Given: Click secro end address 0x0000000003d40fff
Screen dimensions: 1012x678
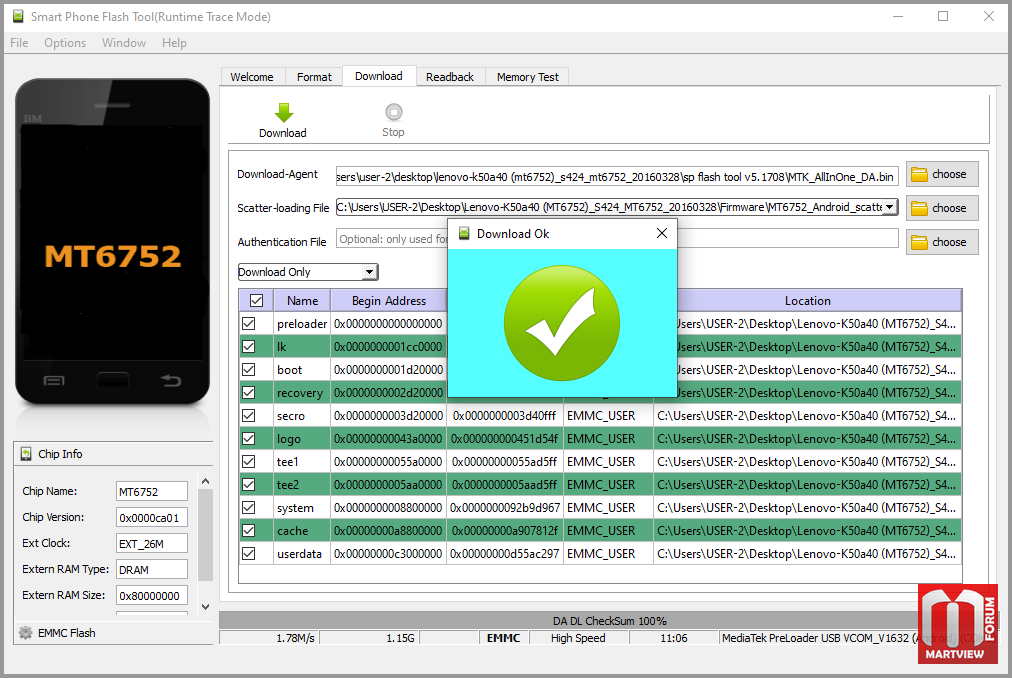Looking at the screenshot, I should tap(504, 416).
